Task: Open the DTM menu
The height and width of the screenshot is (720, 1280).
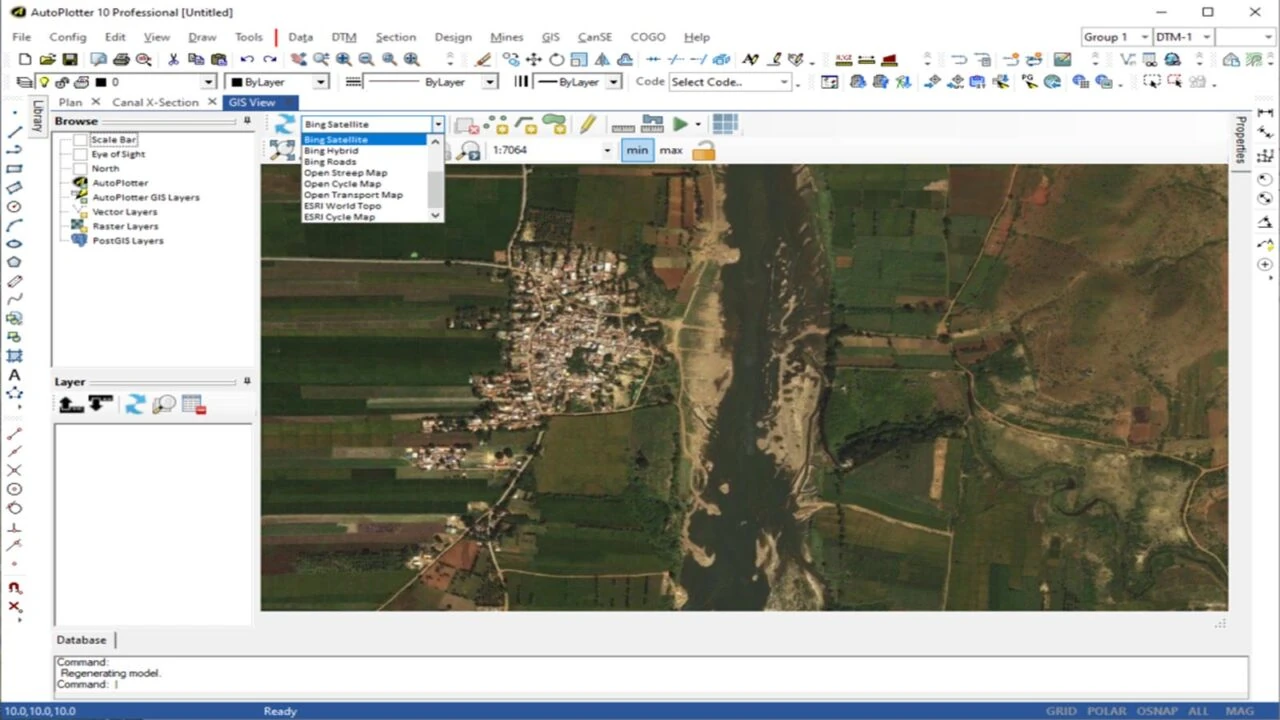Action: tap(343, 37)
